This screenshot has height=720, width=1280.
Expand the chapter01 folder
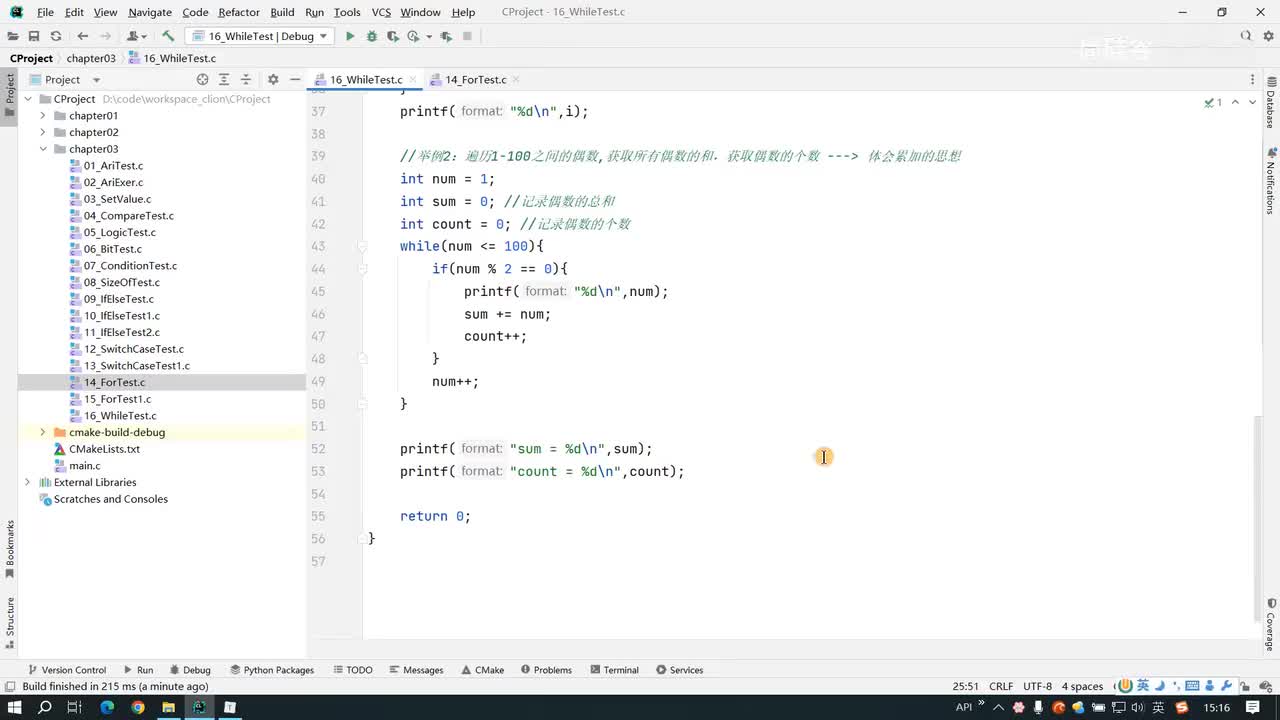tap(43, 116)
